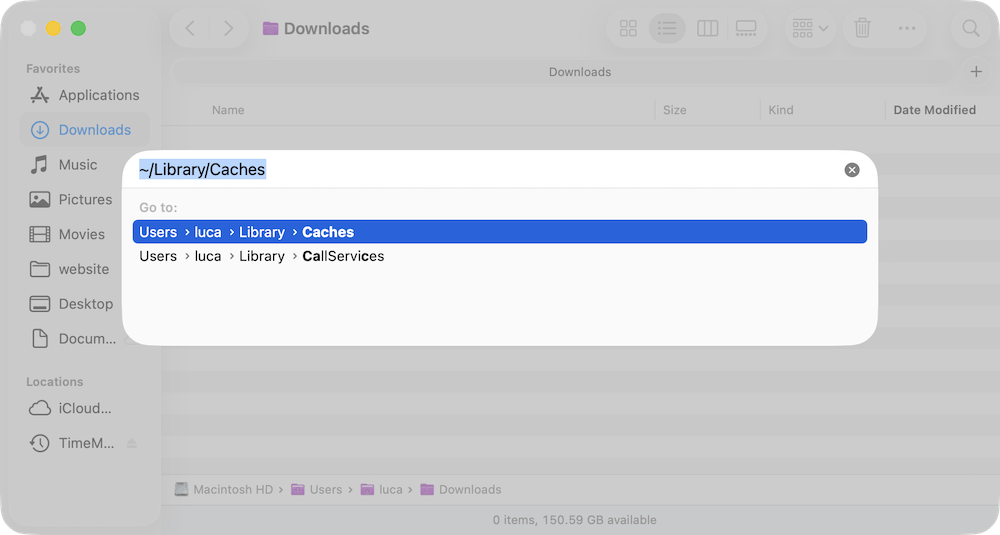
Task: Add a new tab with the plus button
Action: tap(976, 72)
